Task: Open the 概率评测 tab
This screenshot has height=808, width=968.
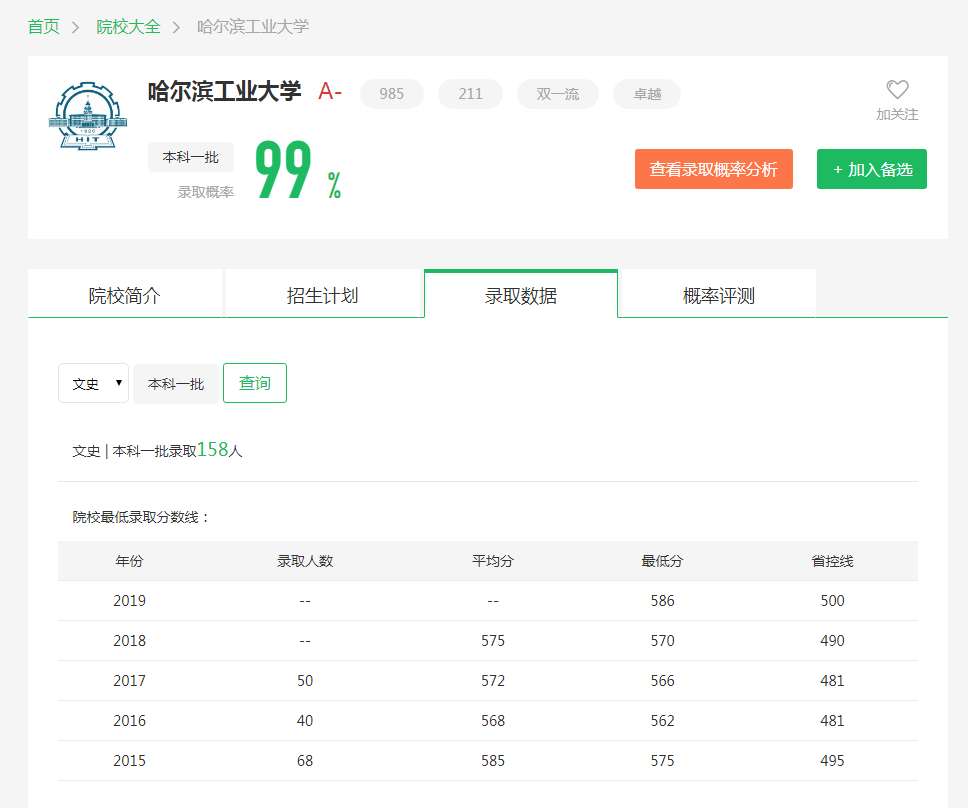Action: 719,296
